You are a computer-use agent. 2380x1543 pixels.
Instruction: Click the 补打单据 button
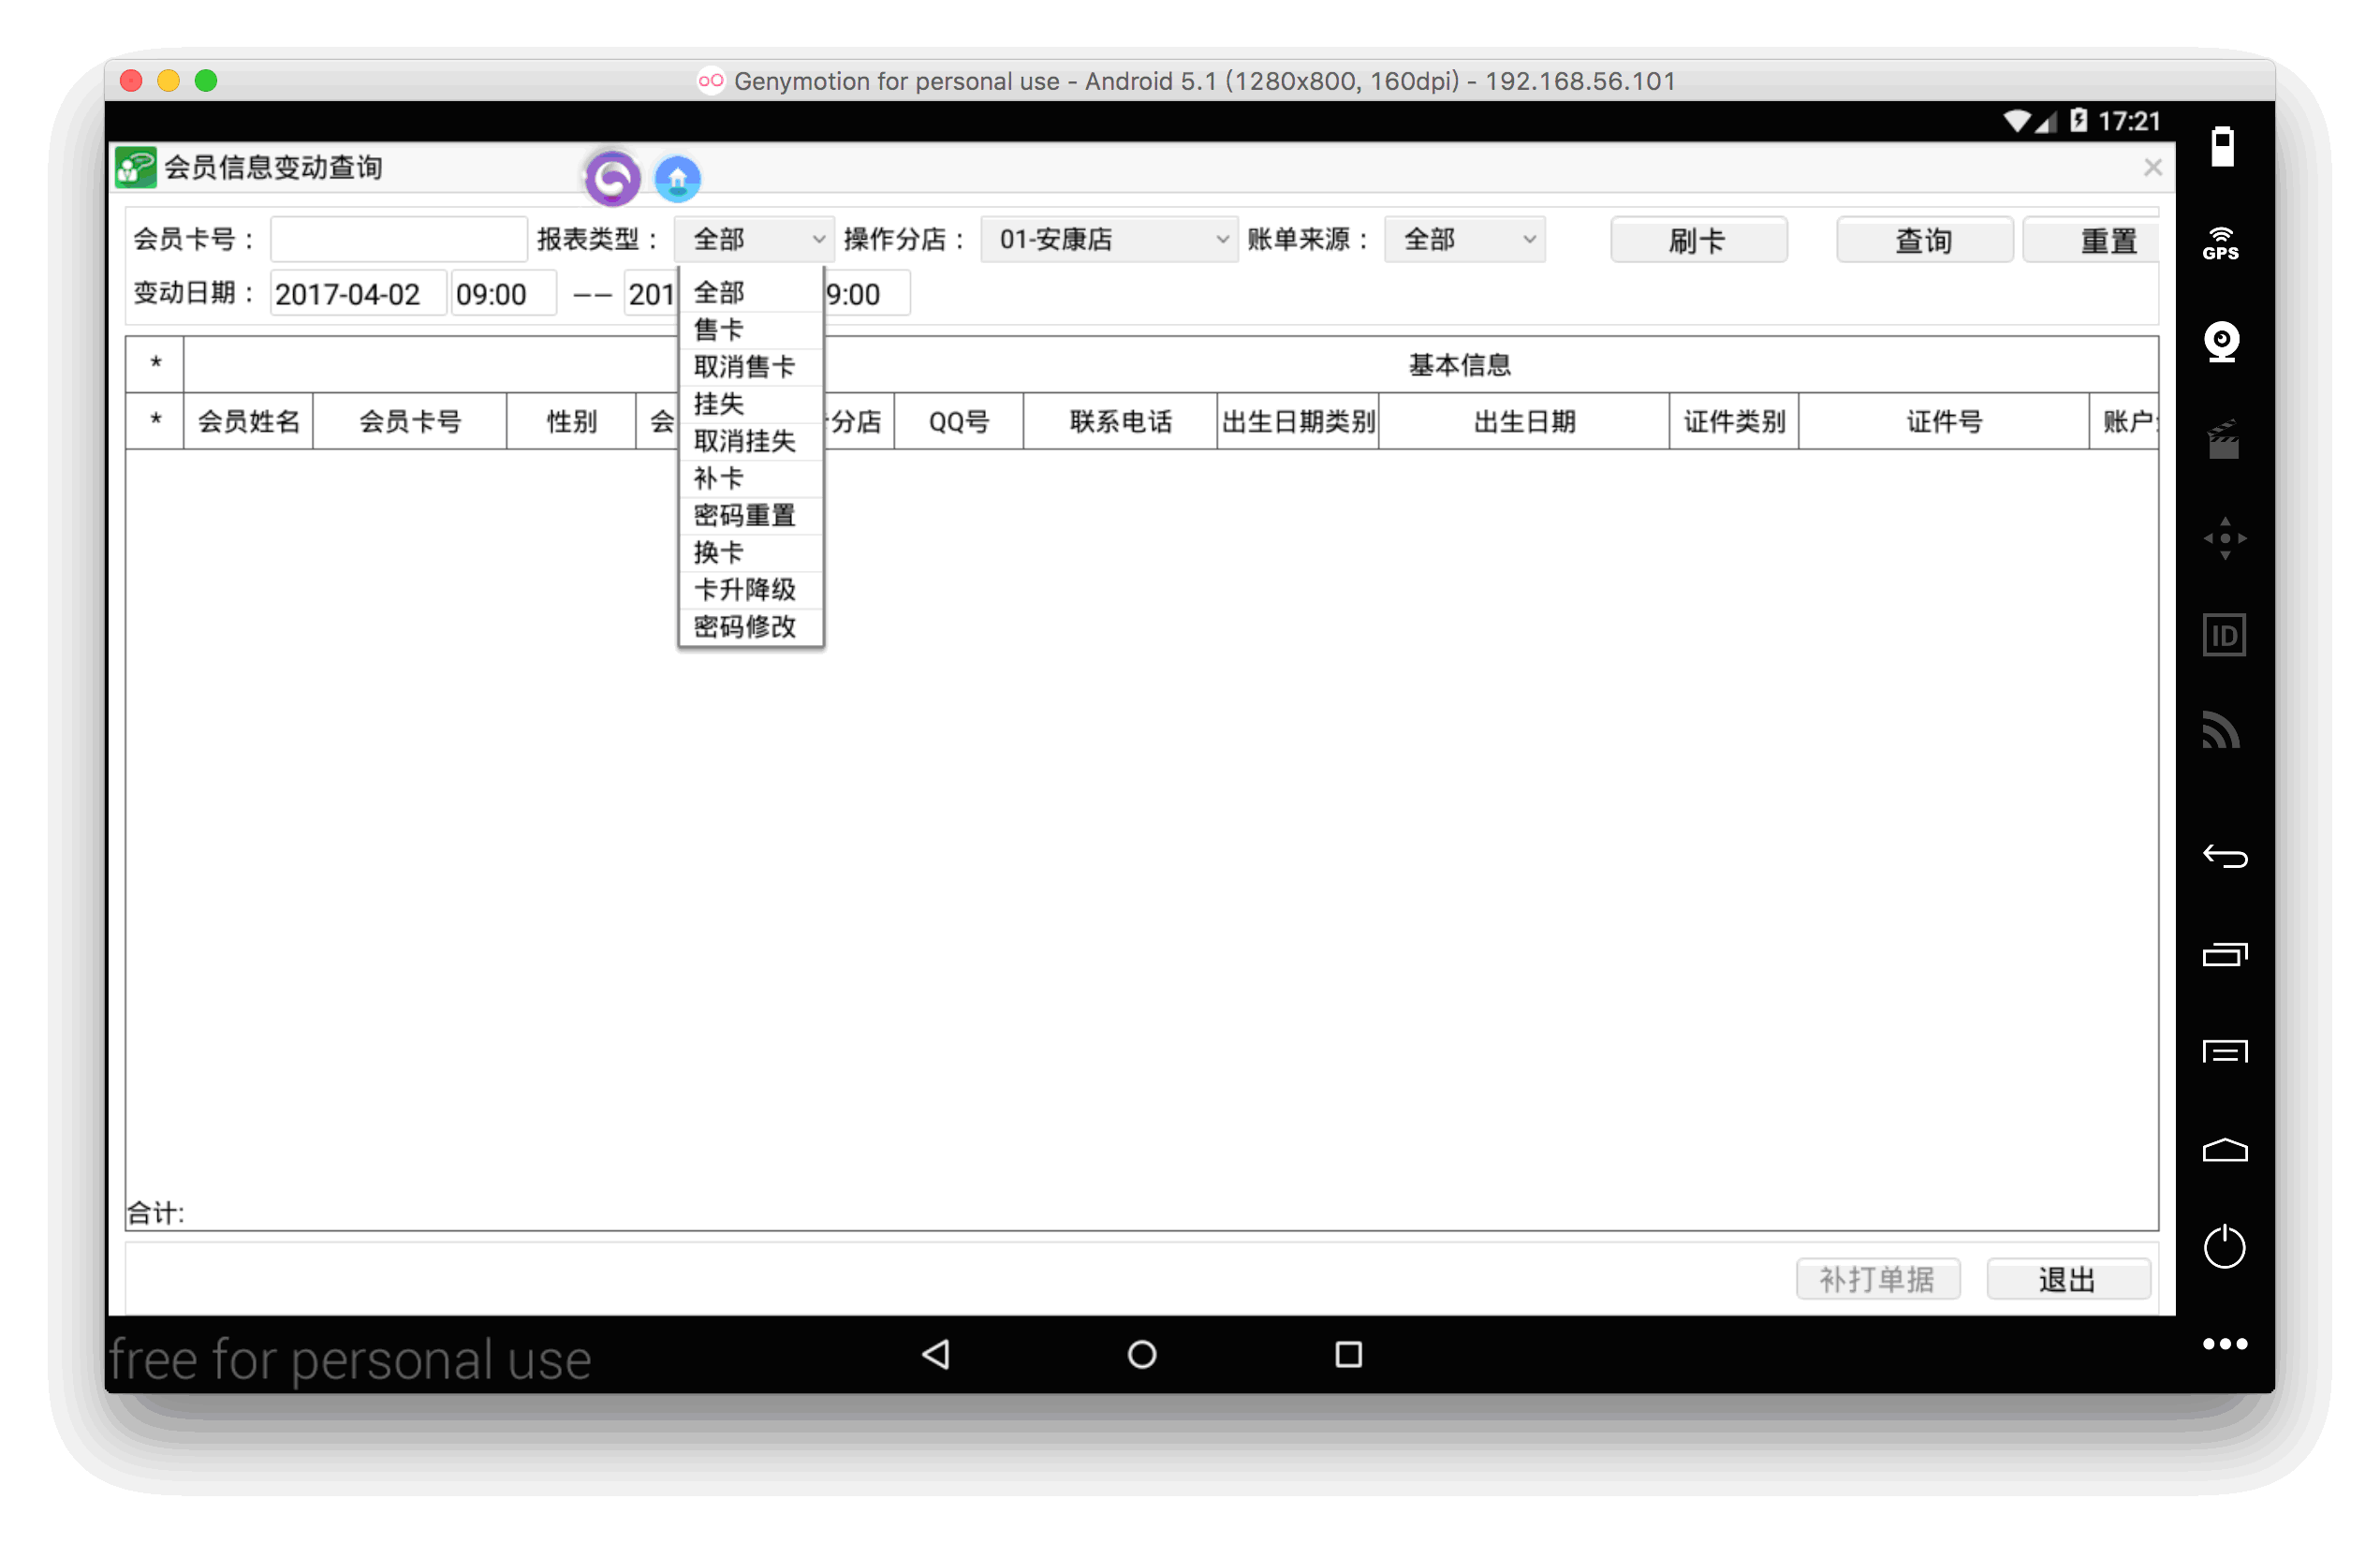pyautogui.click(x=1877, y=1279)
